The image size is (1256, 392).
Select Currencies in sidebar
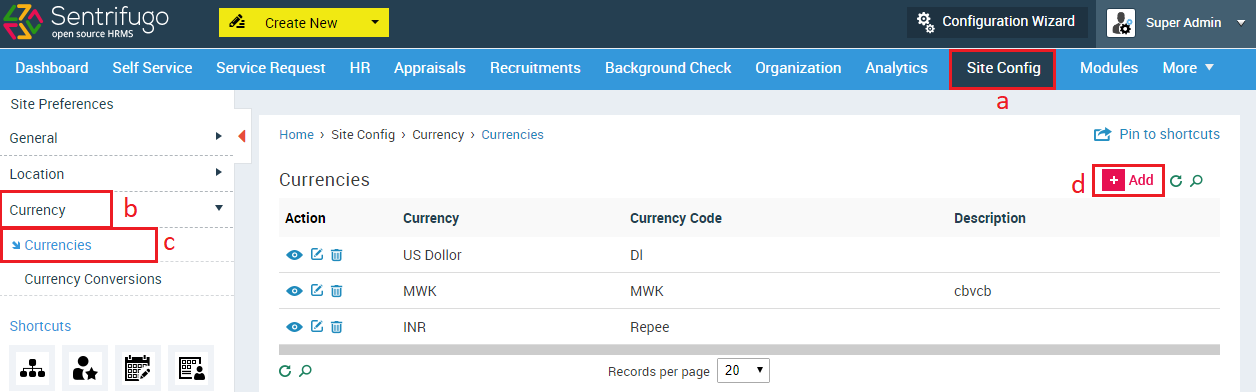[58, 245]
